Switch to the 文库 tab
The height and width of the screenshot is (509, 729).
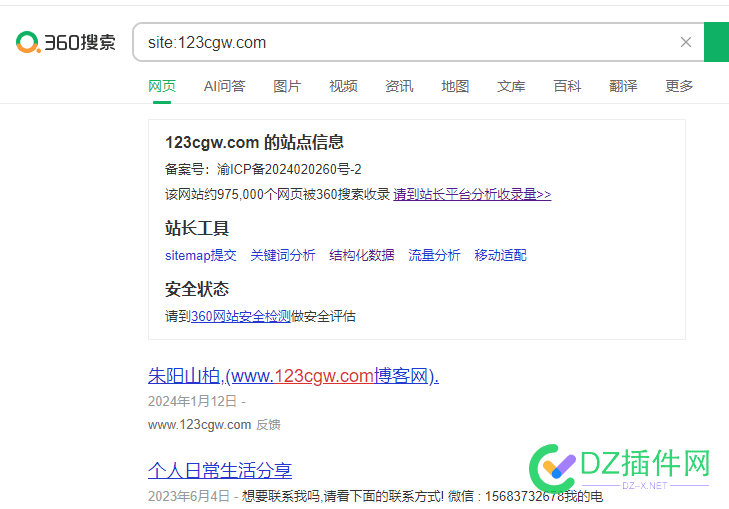click(511, 86)
